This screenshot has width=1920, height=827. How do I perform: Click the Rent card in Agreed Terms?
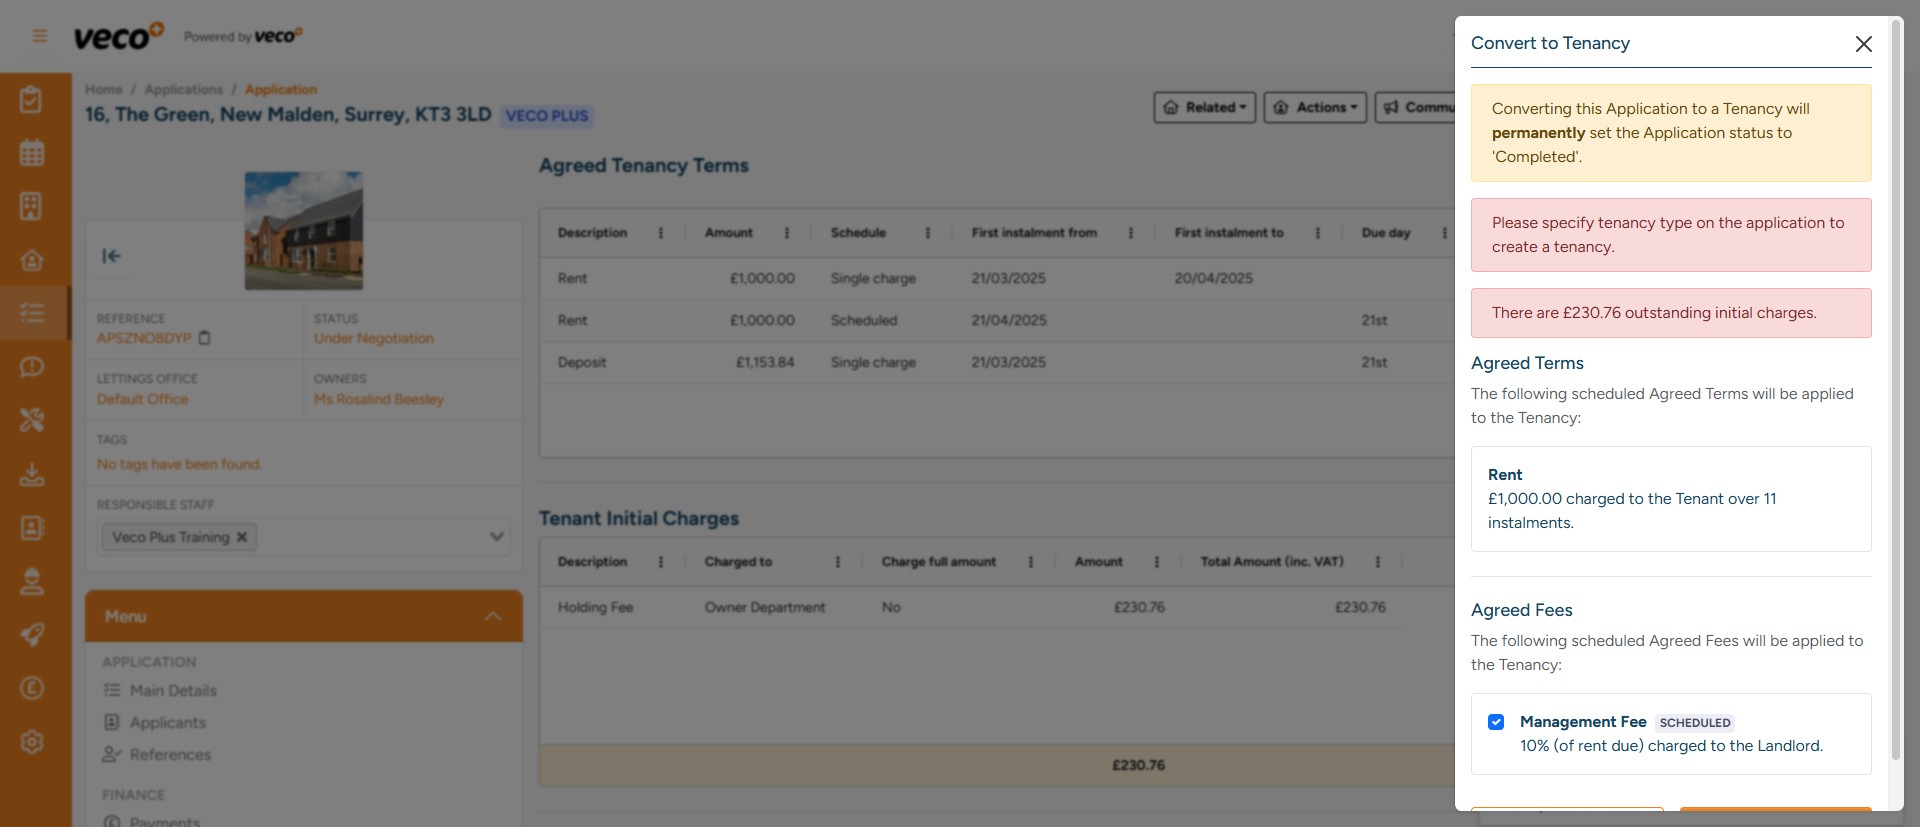tap(1671, 499)
